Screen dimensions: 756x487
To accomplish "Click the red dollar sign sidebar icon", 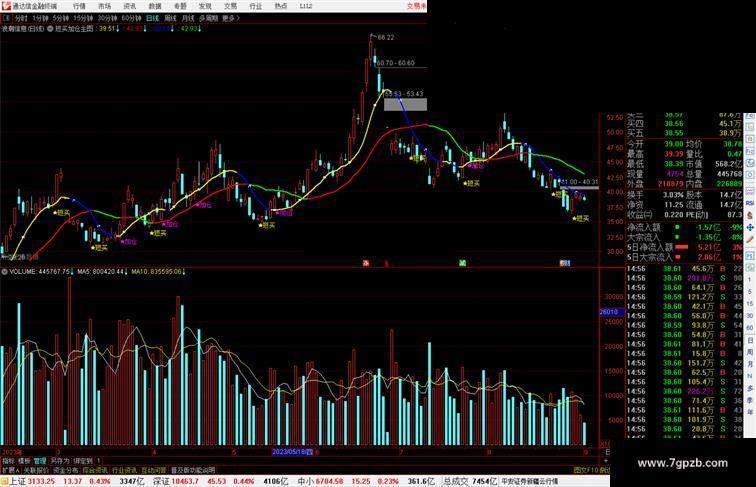I will [750, 215].
